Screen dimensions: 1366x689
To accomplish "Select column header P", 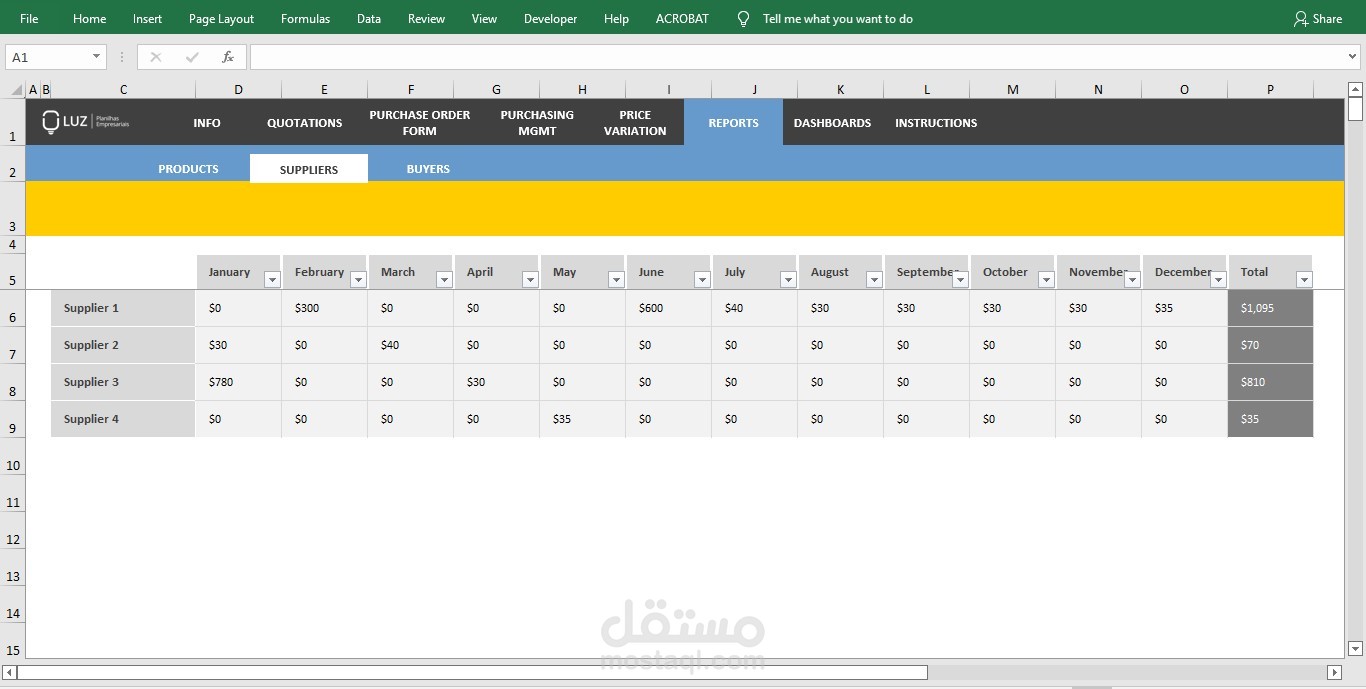I will tap(1270, 90).
